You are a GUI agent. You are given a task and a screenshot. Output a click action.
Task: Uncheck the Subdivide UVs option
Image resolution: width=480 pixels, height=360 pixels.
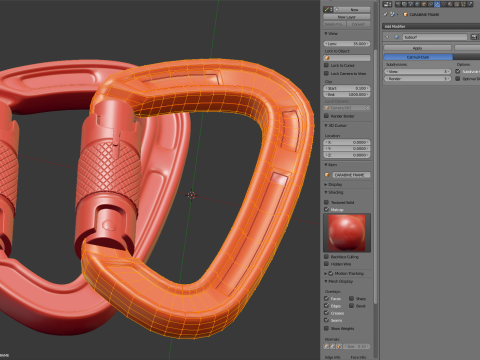click(458, 71)
